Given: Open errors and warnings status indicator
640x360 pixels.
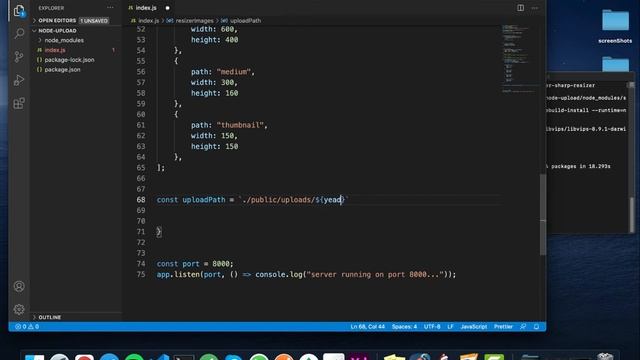Looking at the screenshot, I should [27, 327].
